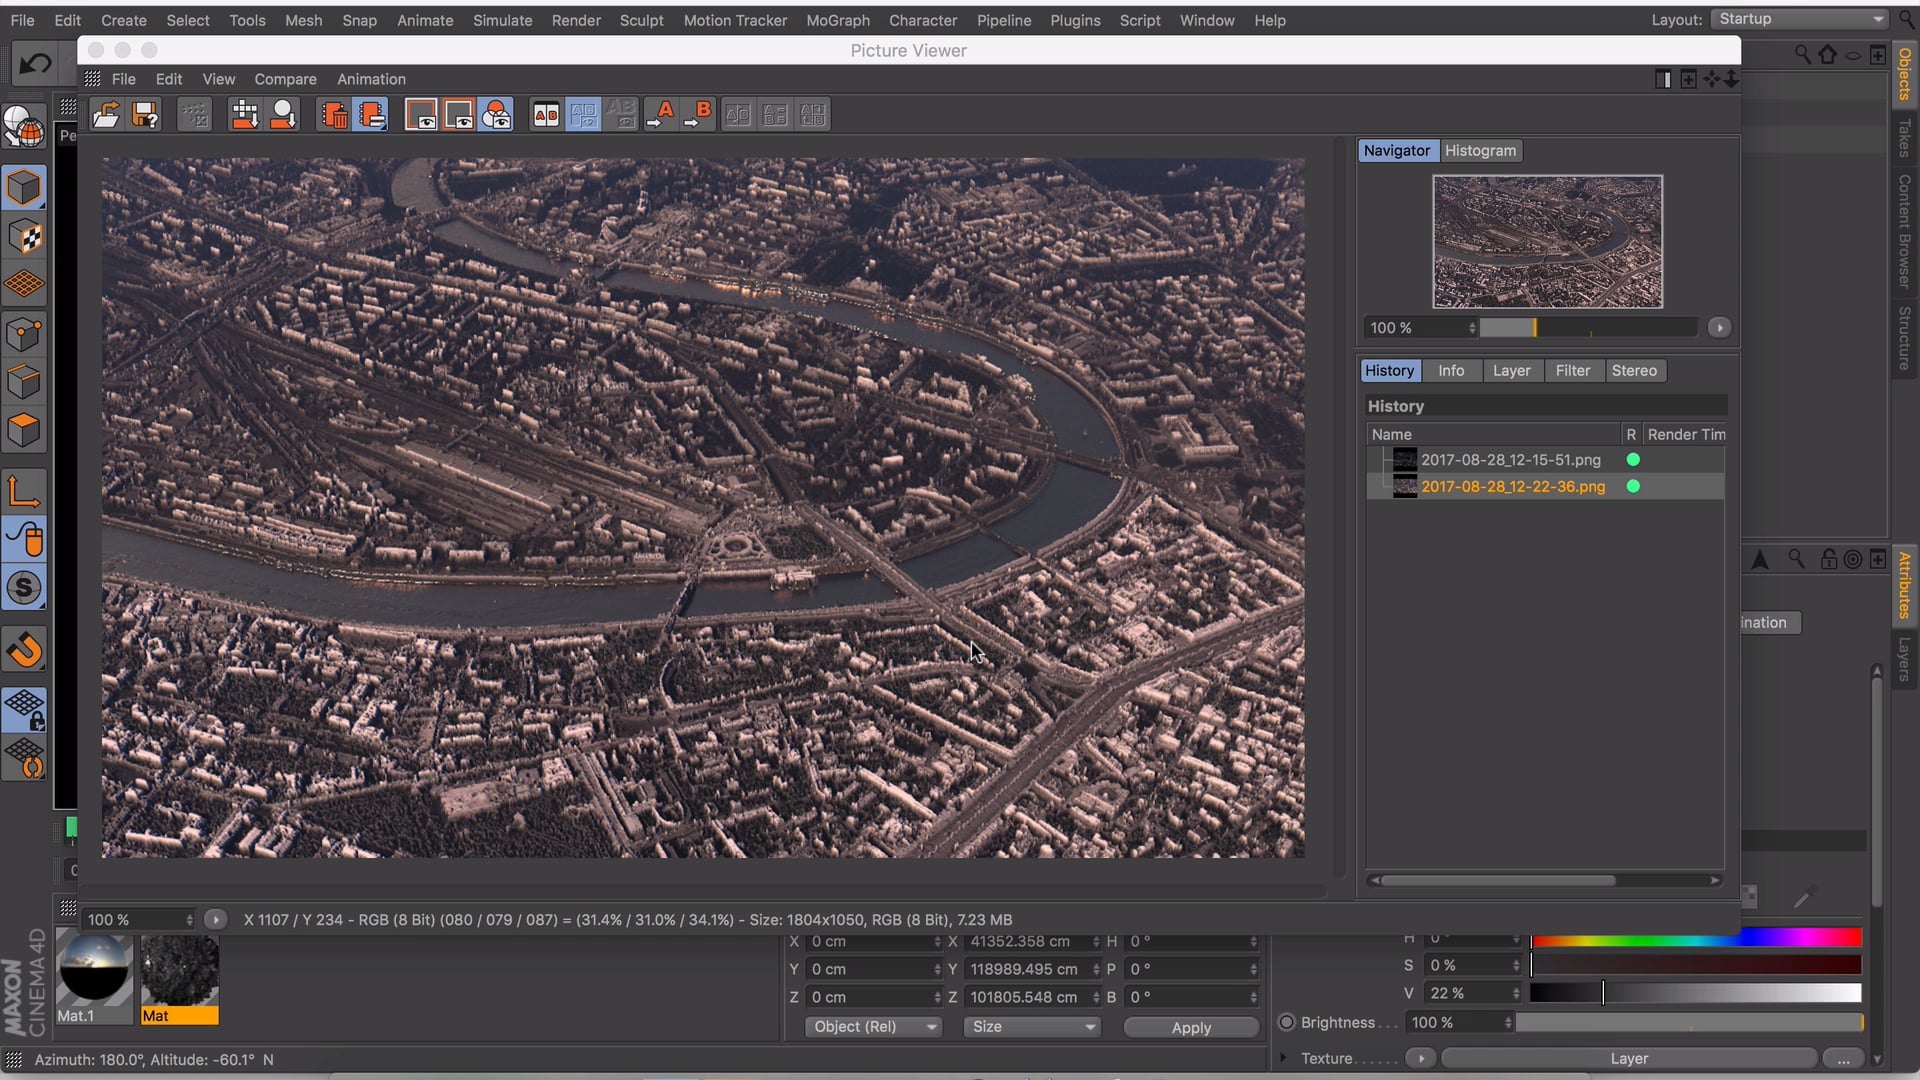The height and width of the screenshot is (1080, 1920).
Task: Click the Layer texture button
Action: pos(1630,1058)
